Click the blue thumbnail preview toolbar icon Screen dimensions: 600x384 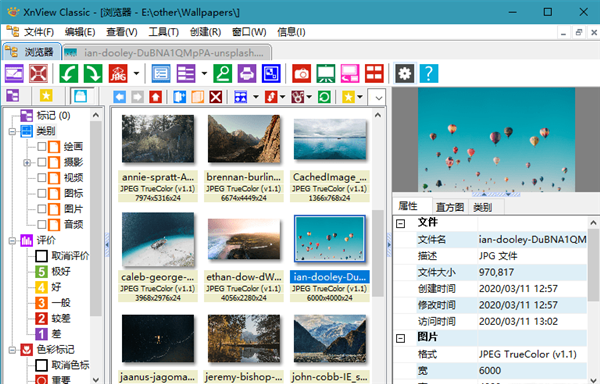click(271, 73)
